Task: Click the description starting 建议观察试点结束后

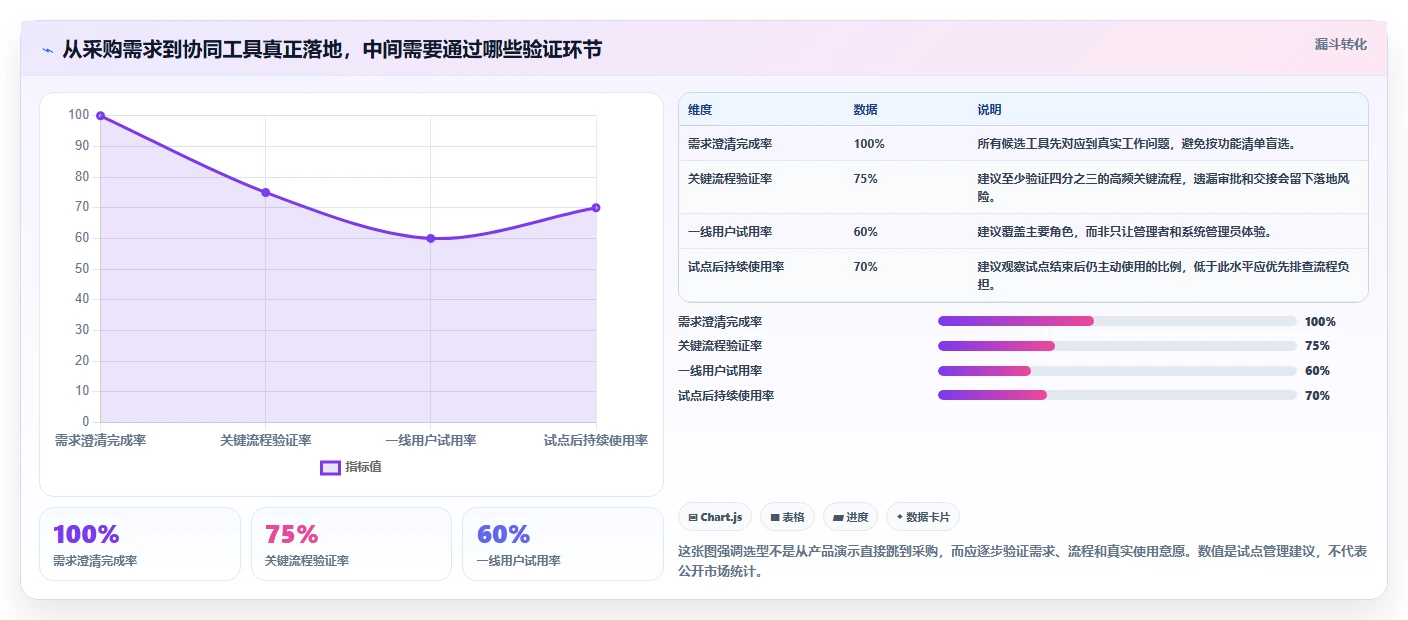Action: tap(1164, 276)
